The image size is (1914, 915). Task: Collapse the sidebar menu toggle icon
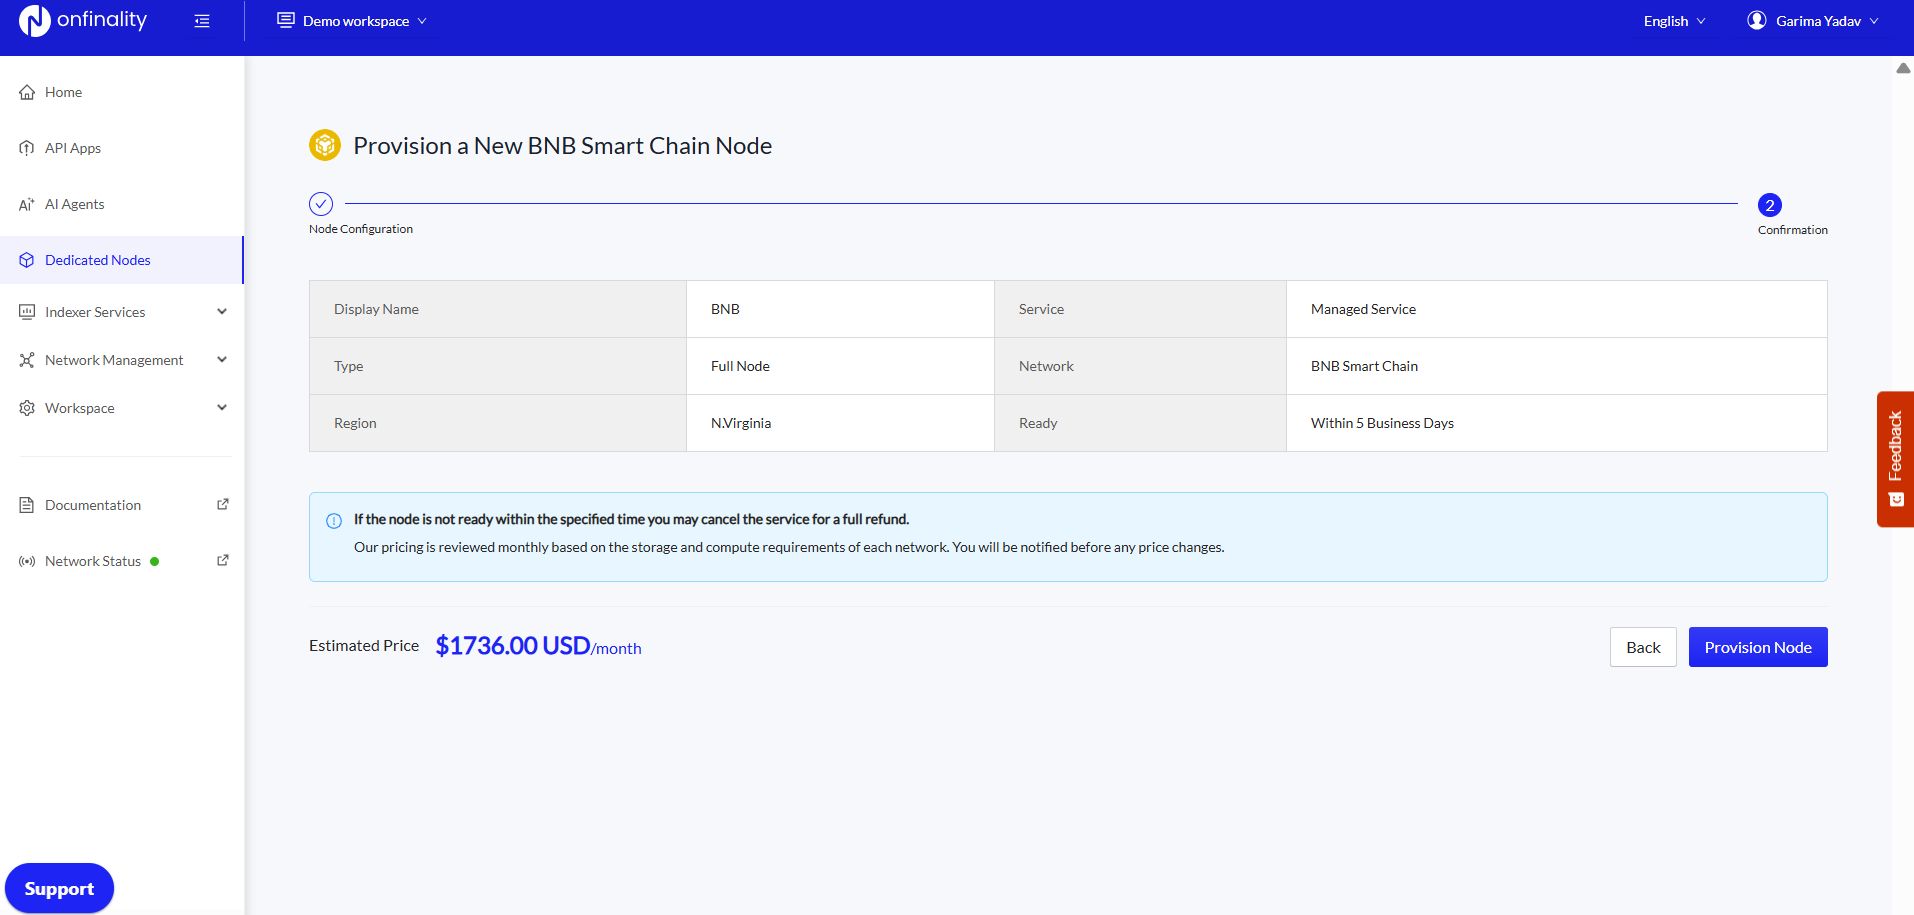(202, 21)
